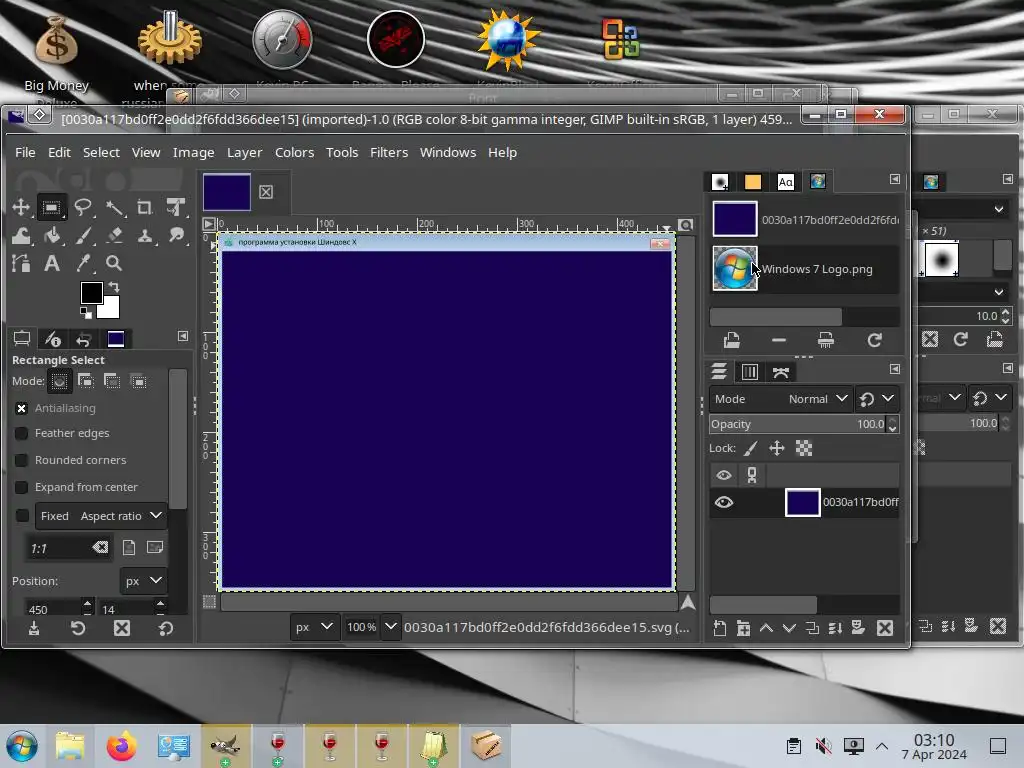Clear the 1:1 aspect ratio field
1024x768 pixels.
click(100, 547)
